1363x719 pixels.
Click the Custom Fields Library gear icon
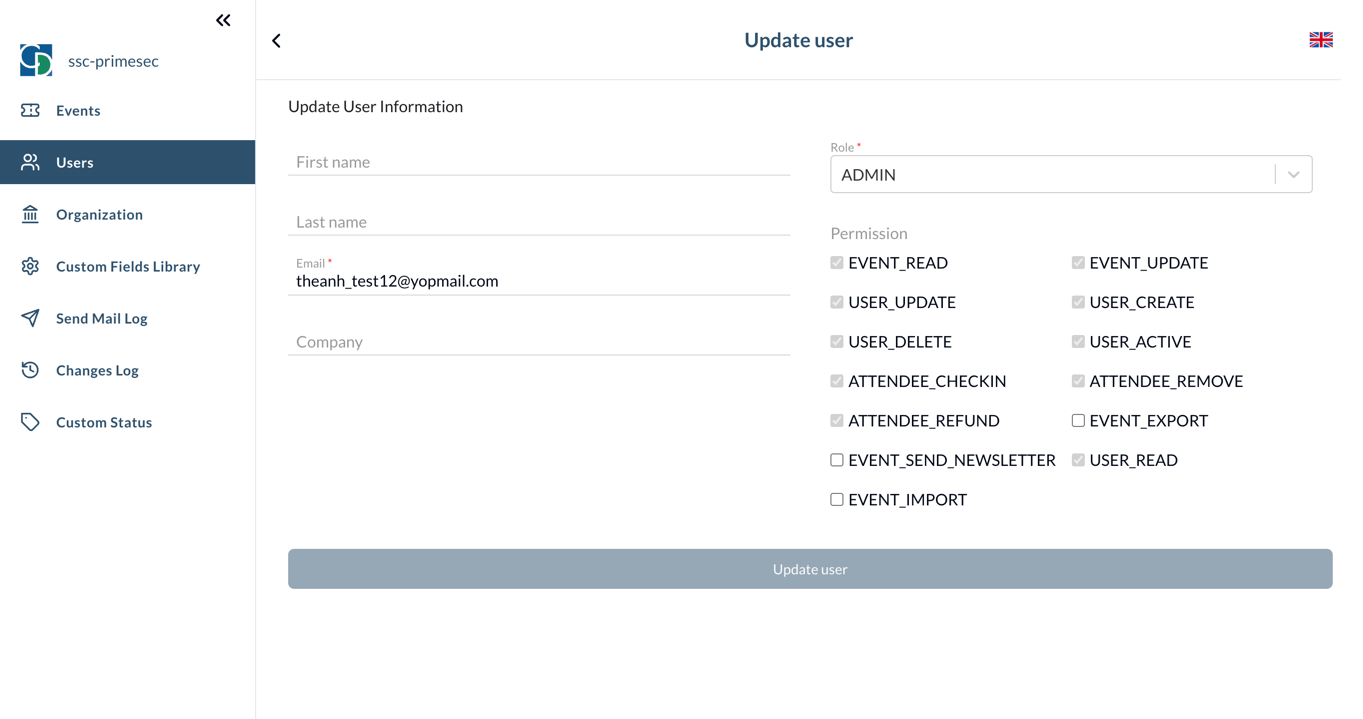(x=29, y=266)
